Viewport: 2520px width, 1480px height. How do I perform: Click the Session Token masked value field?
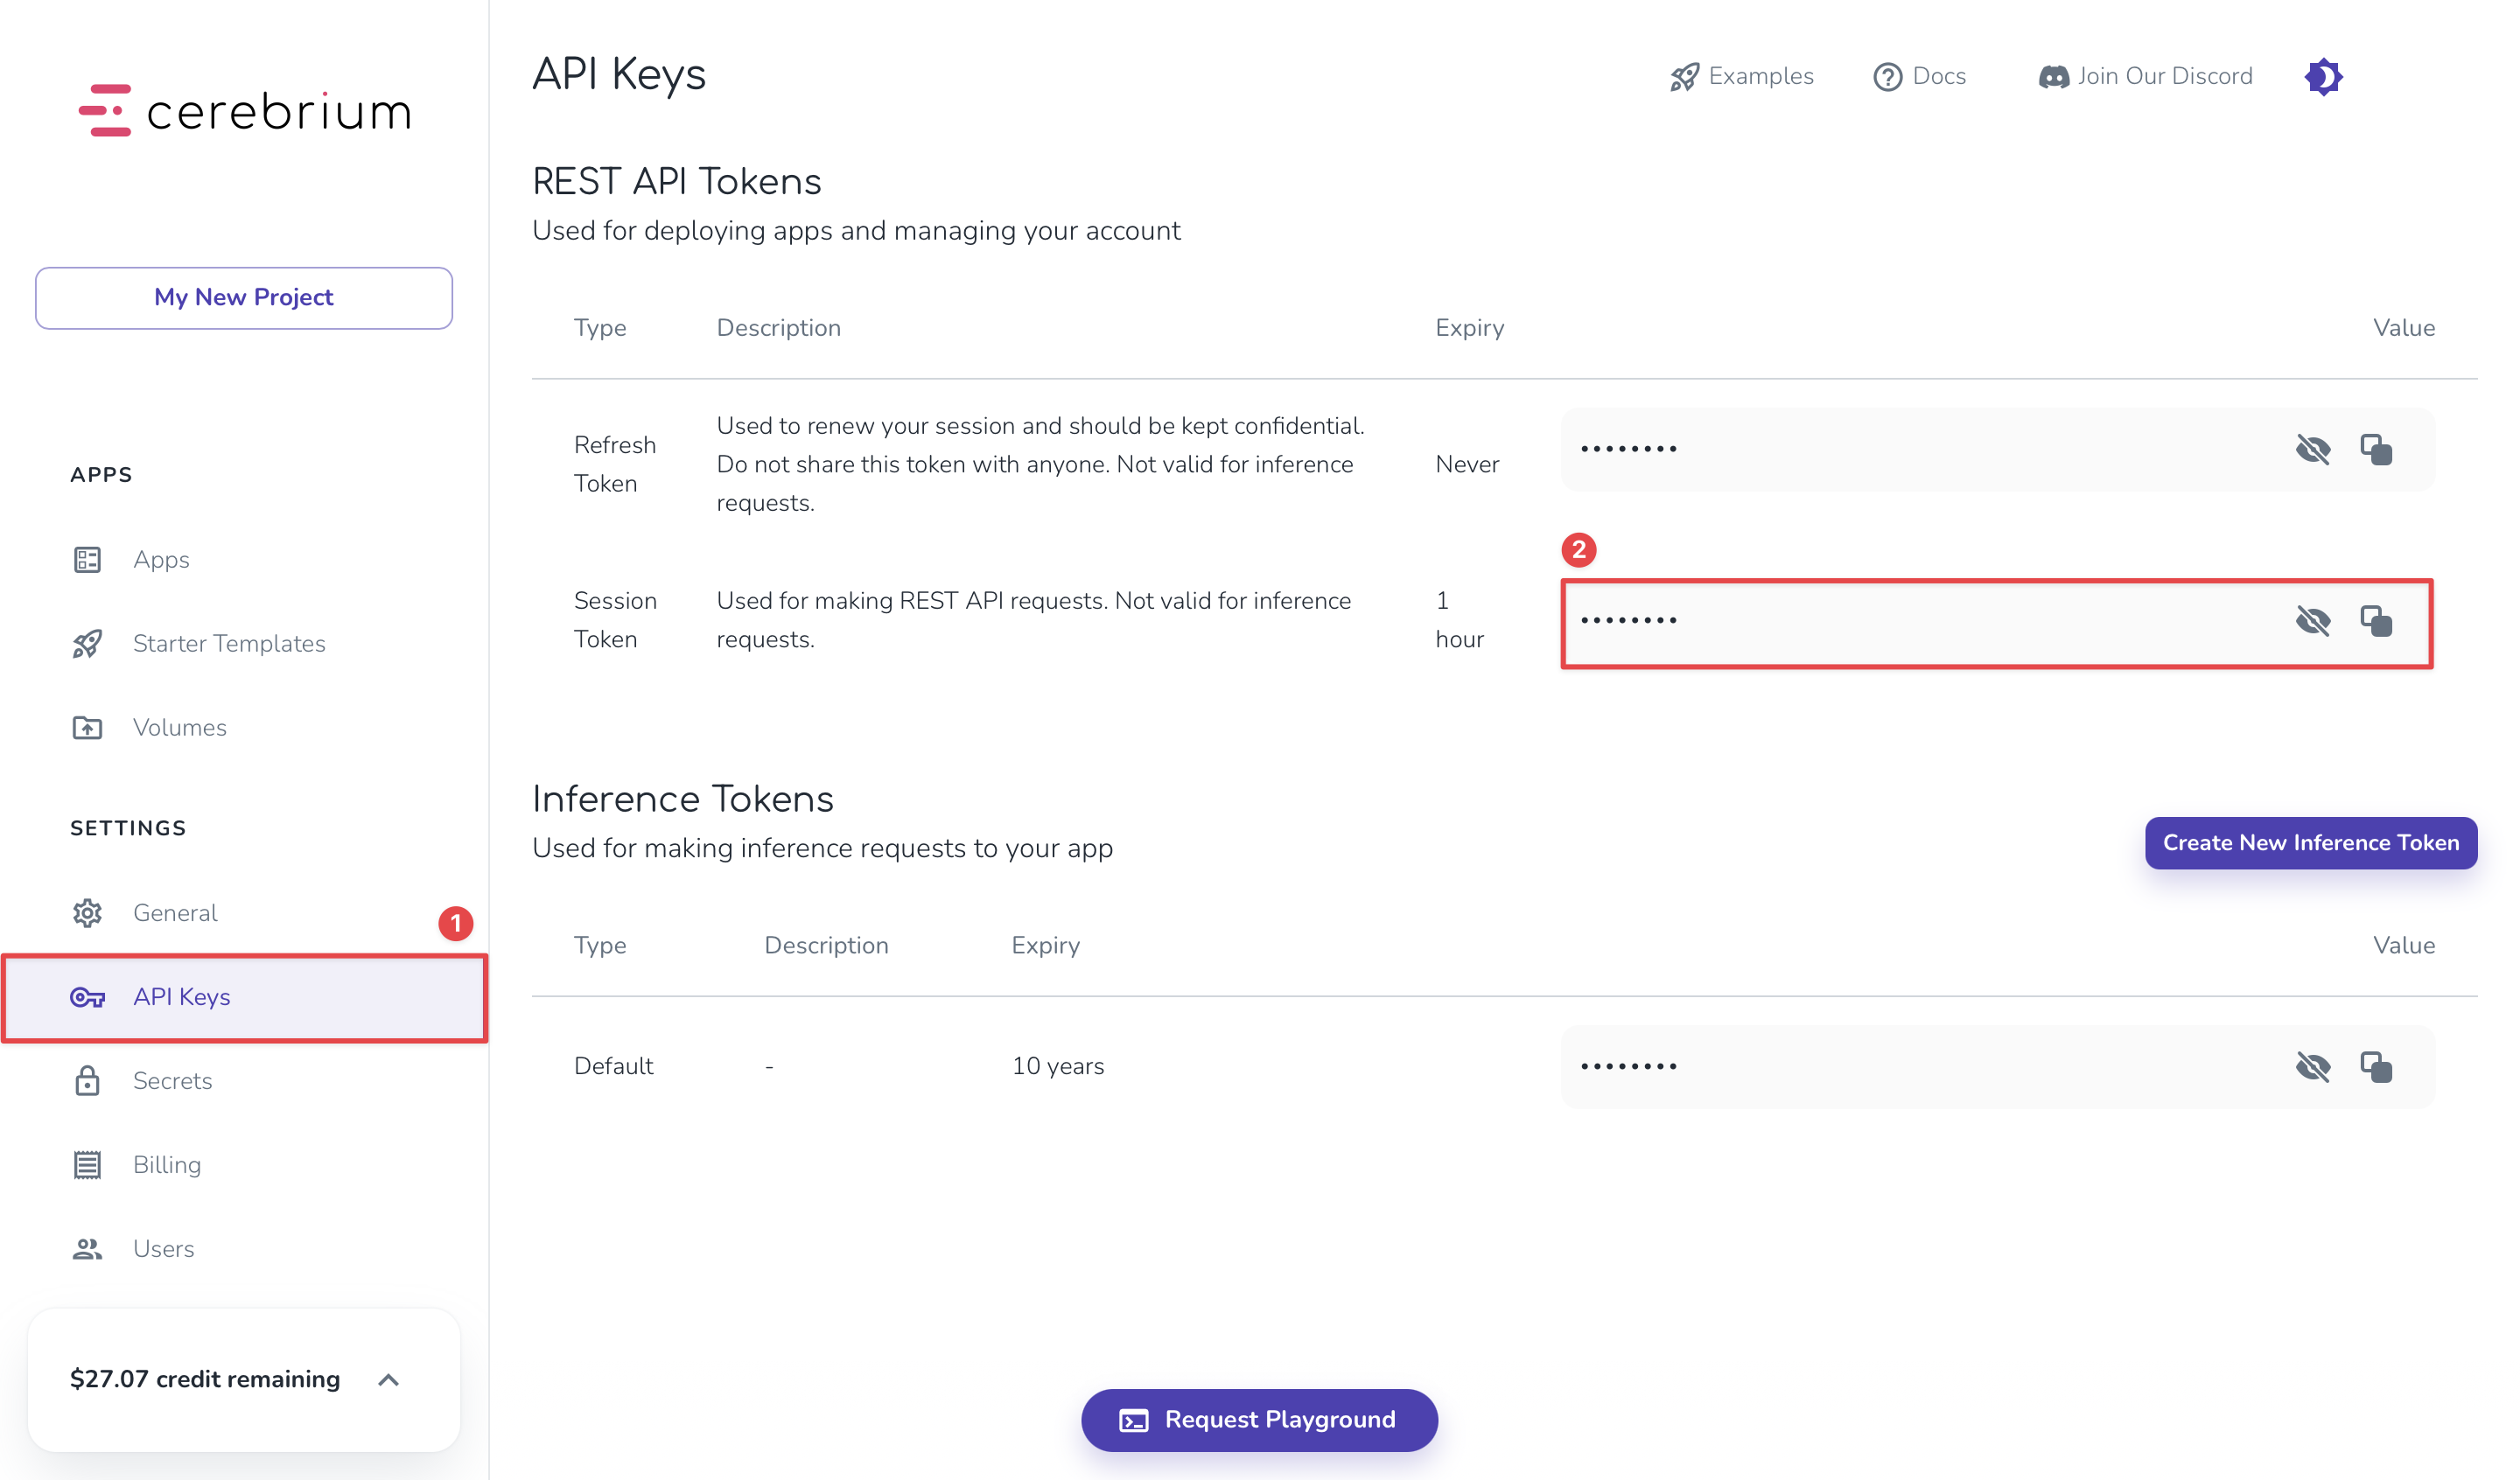(1997, 621)
